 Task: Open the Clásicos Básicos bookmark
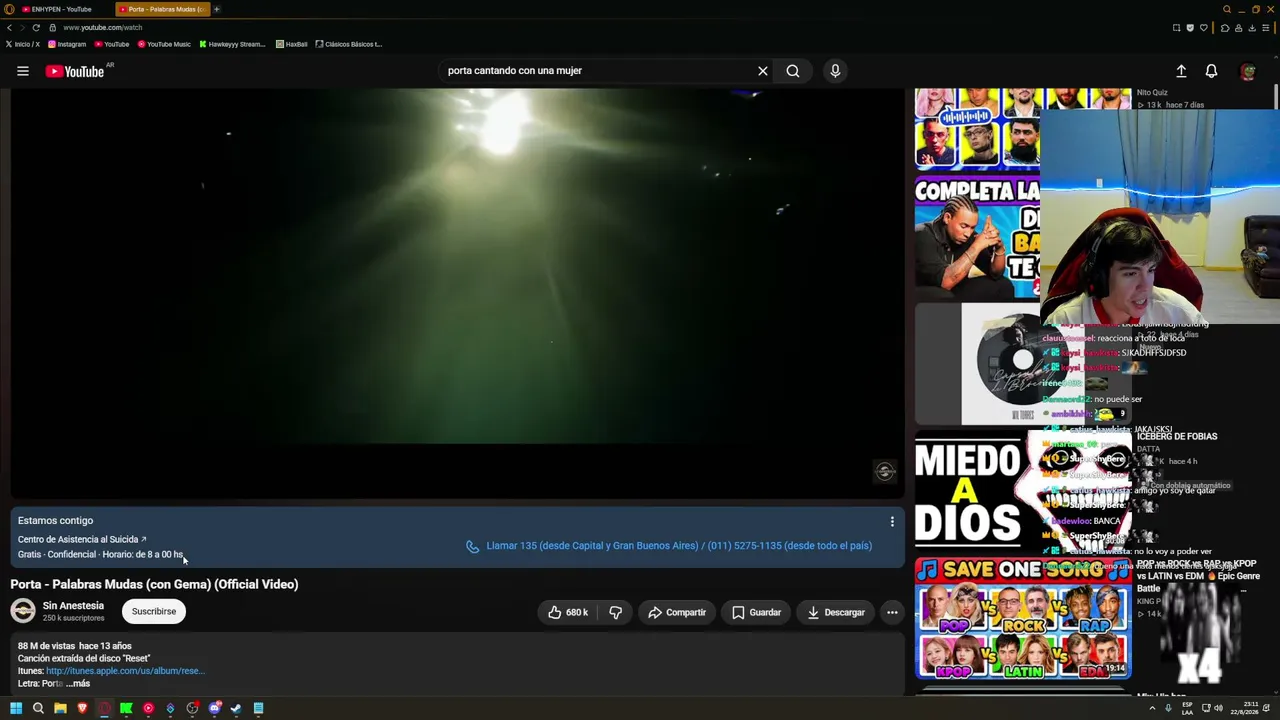tap(349, 44)
